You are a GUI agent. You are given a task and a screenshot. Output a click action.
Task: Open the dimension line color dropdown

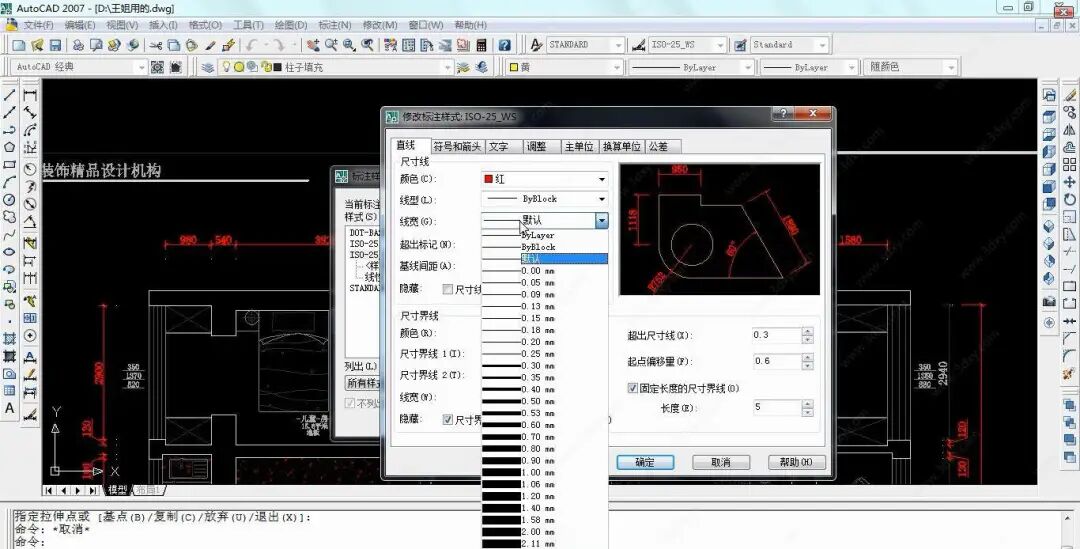click(545, 179)
